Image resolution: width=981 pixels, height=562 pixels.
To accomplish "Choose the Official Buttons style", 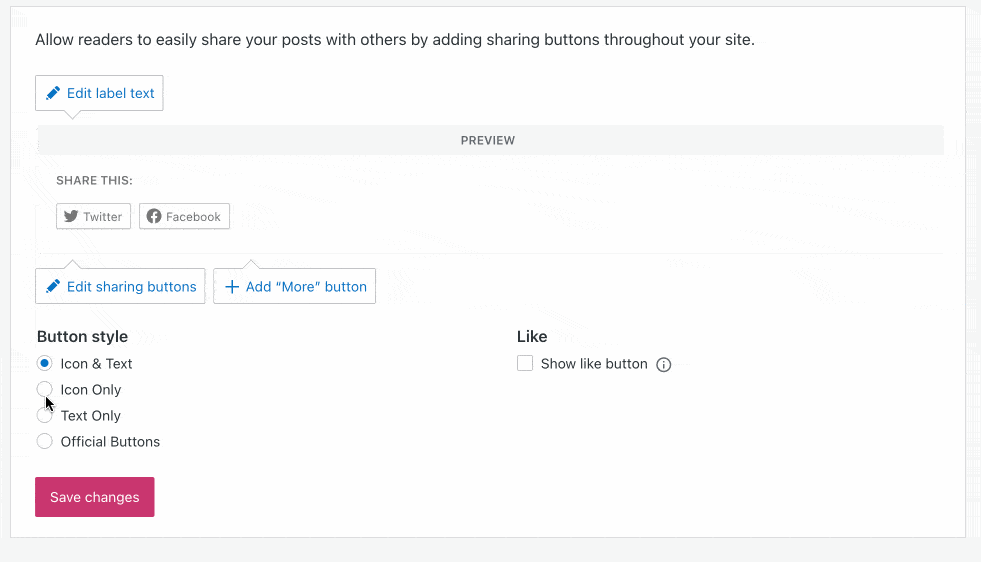I will [x=44, y=442].
